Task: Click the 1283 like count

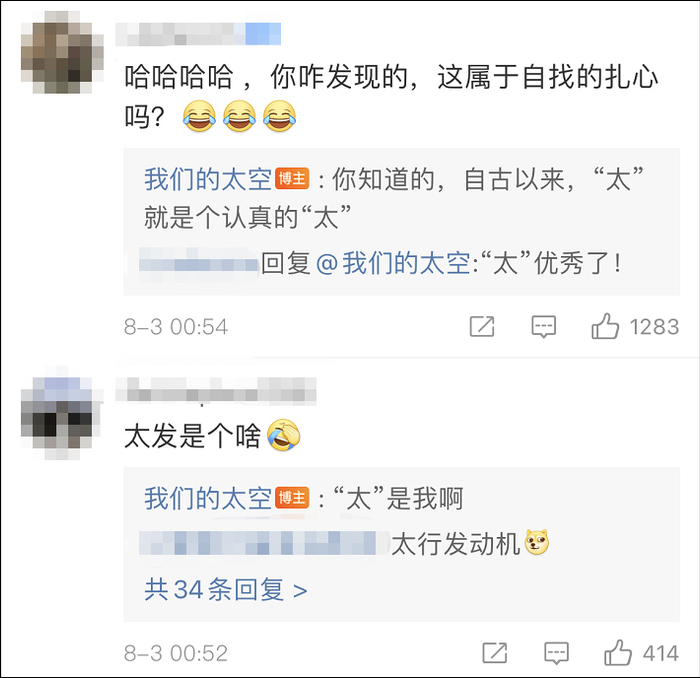Action: 654,327
